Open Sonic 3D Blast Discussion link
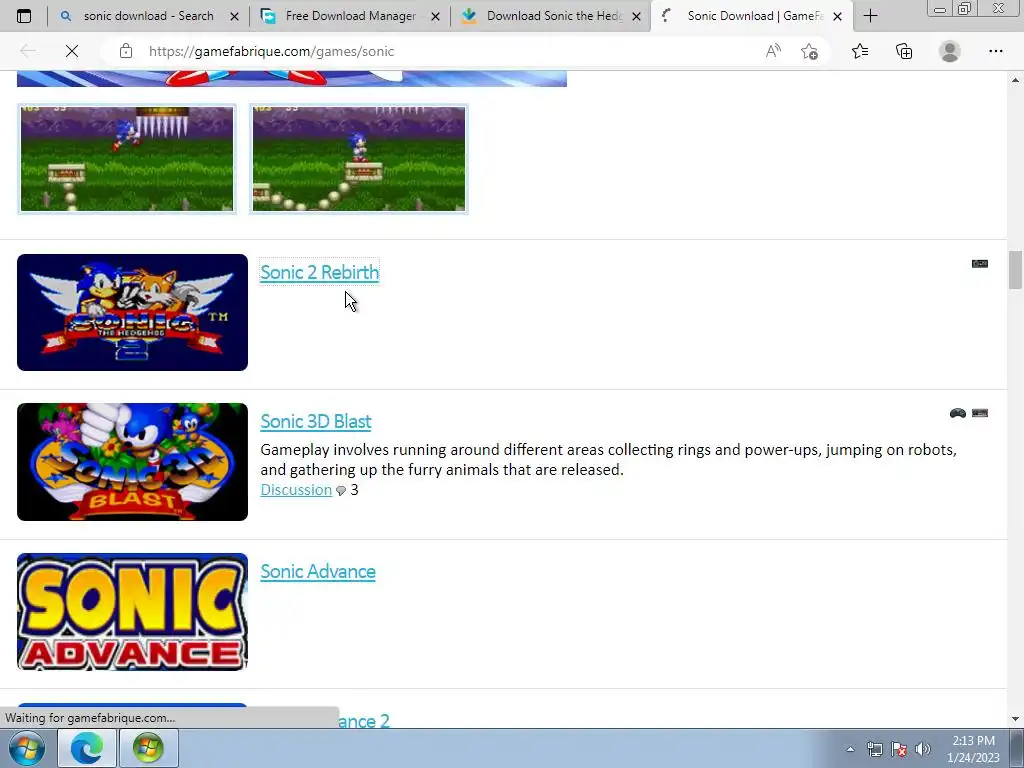Screen dimensions: 1024x768 coord(296,490)
